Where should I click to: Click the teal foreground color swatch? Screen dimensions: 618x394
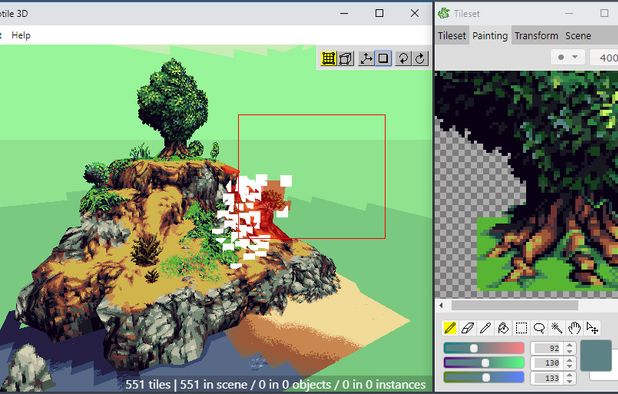pos(596,356)
